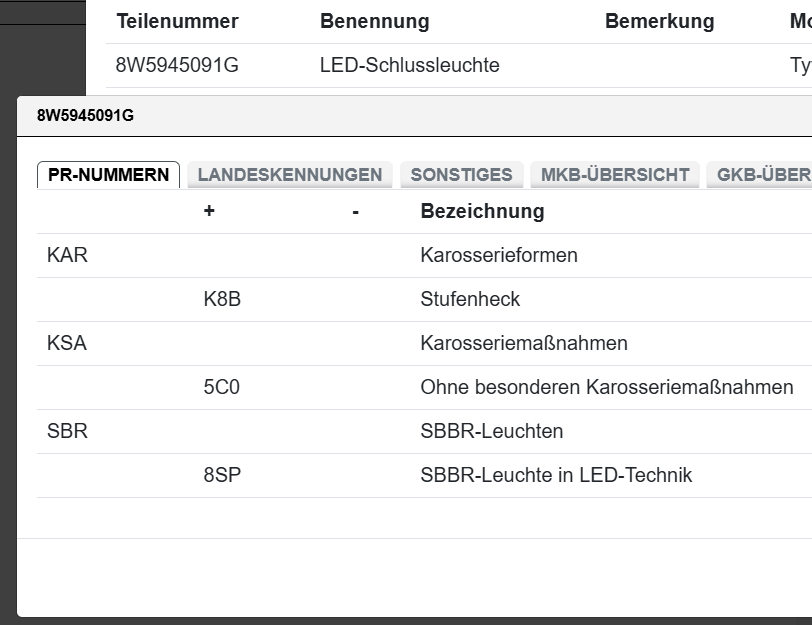The height and width of the screenshot is (625, 812).
Task: Select the SONSTIGES tab
Action: tap(461, 175)
